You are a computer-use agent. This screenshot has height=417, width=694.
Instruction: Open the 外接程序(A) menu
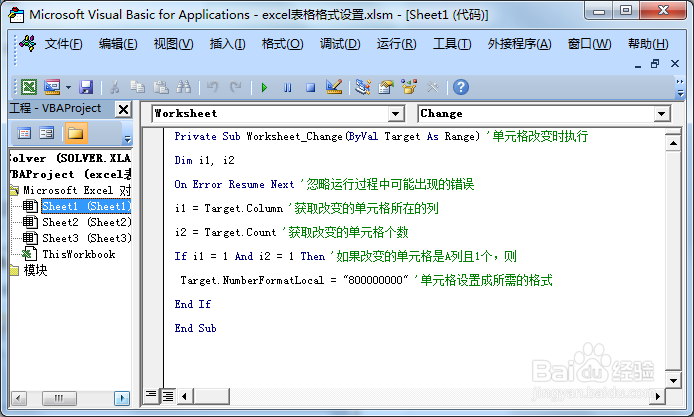(x=520, y=44)
